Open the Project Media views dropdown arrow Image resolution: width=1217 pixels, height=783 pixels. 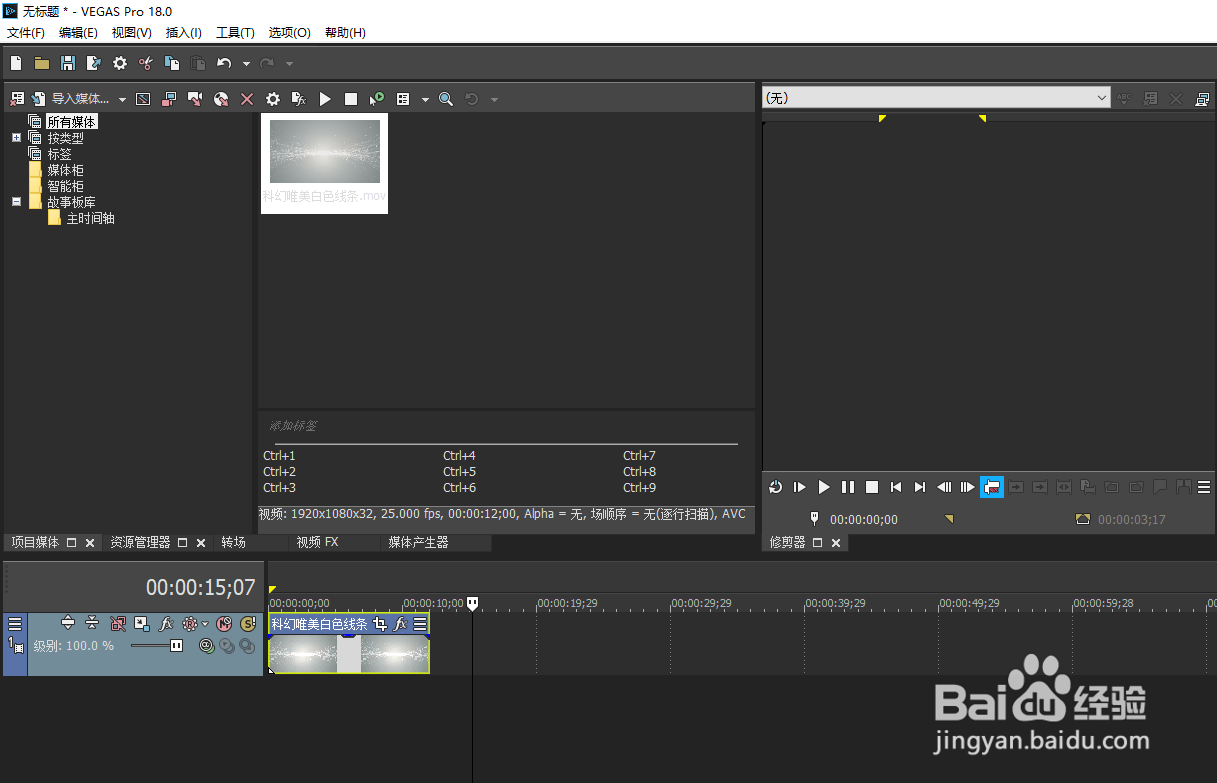tap(425, 100)
